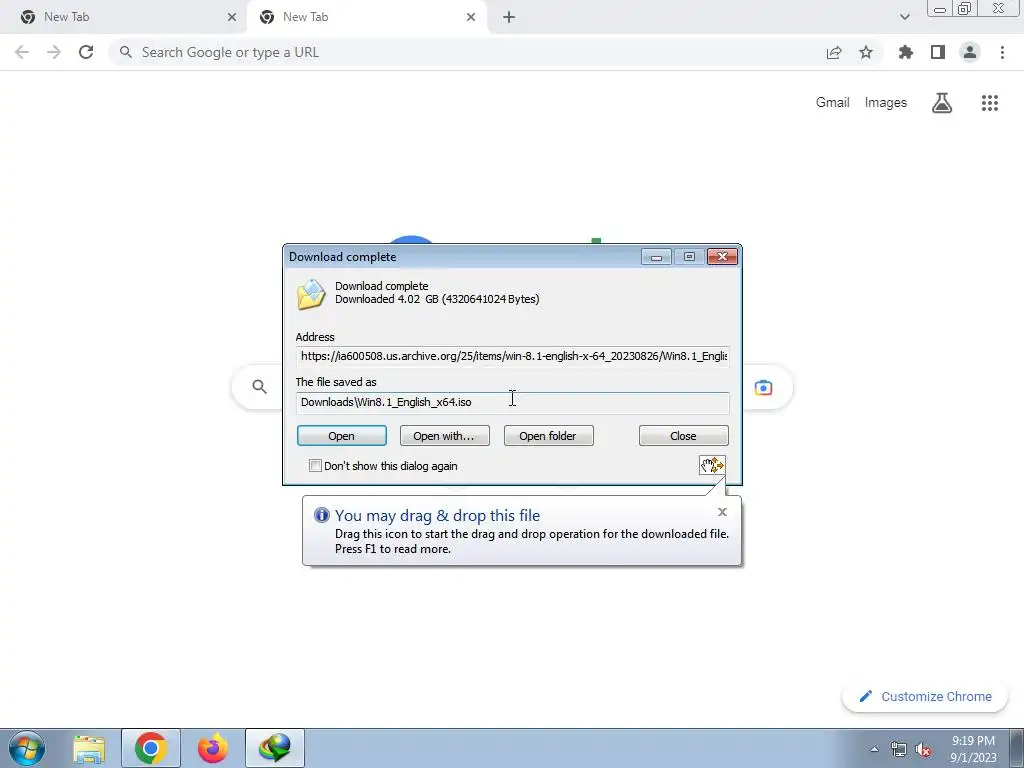Close the first New Tab
Screen dimensions: 1024x768
pyautogui.click(x=232, y=17)
